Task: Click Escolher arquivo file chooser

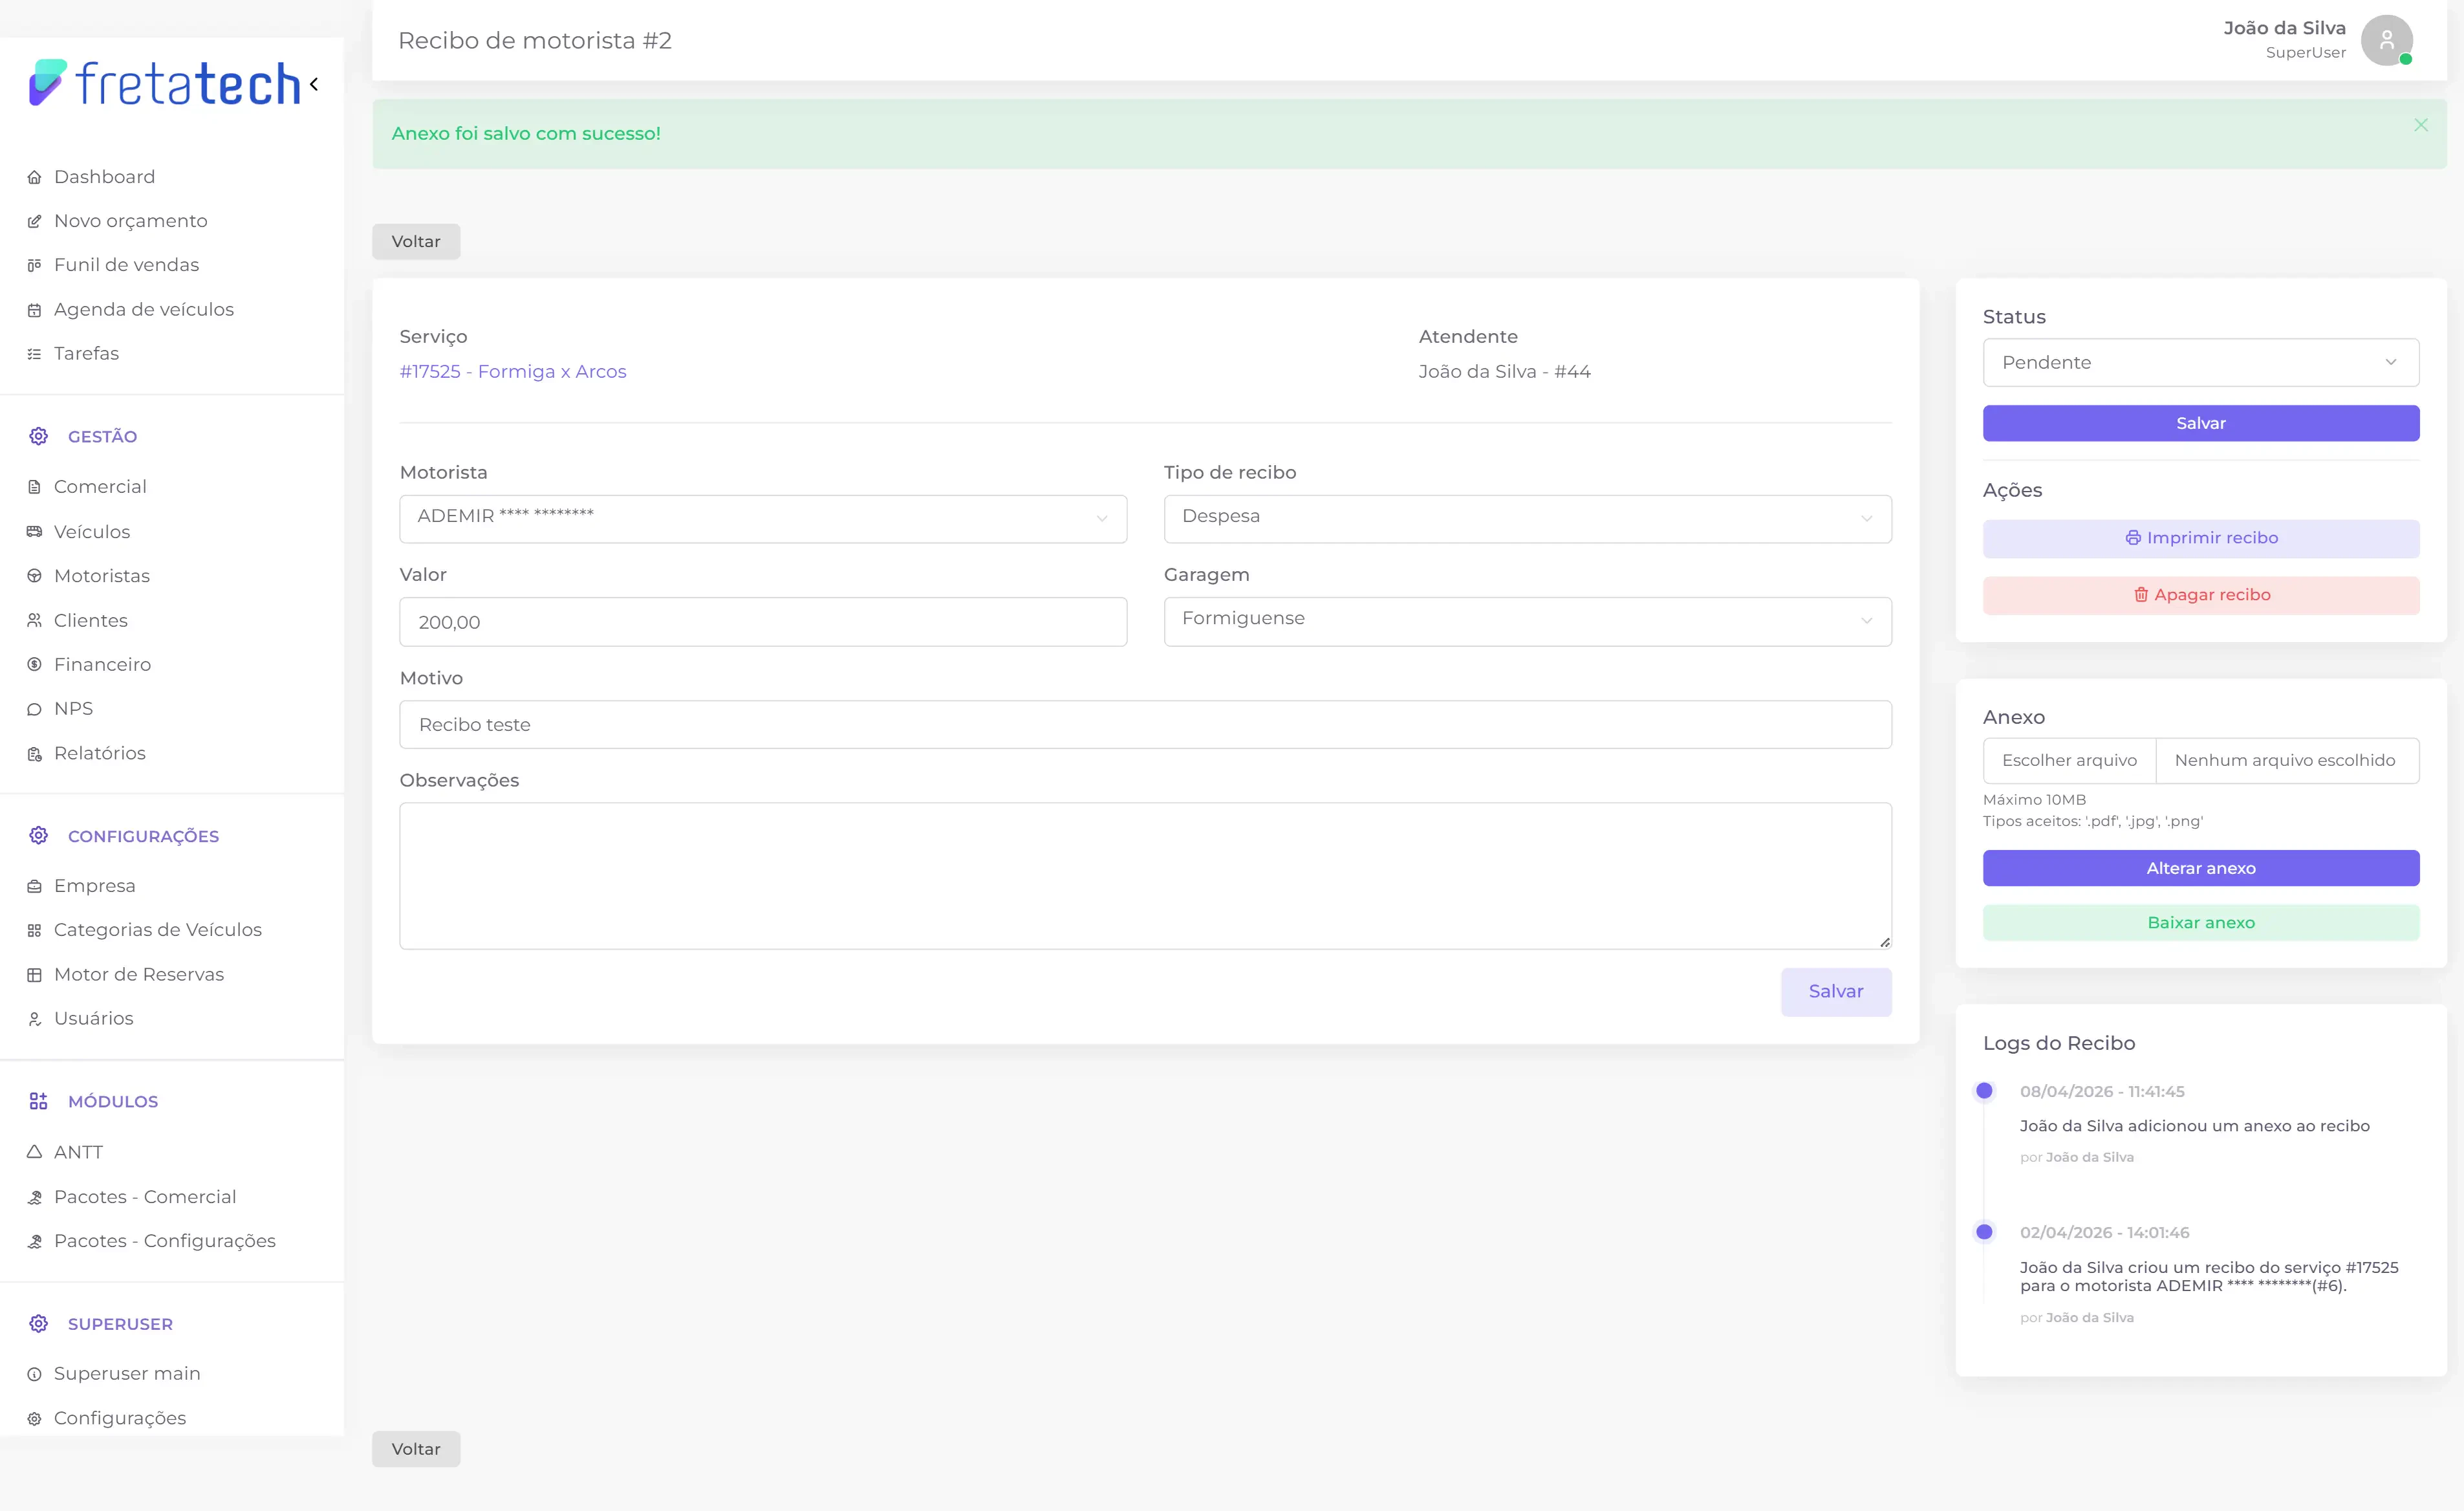Action: point(2069,760)
